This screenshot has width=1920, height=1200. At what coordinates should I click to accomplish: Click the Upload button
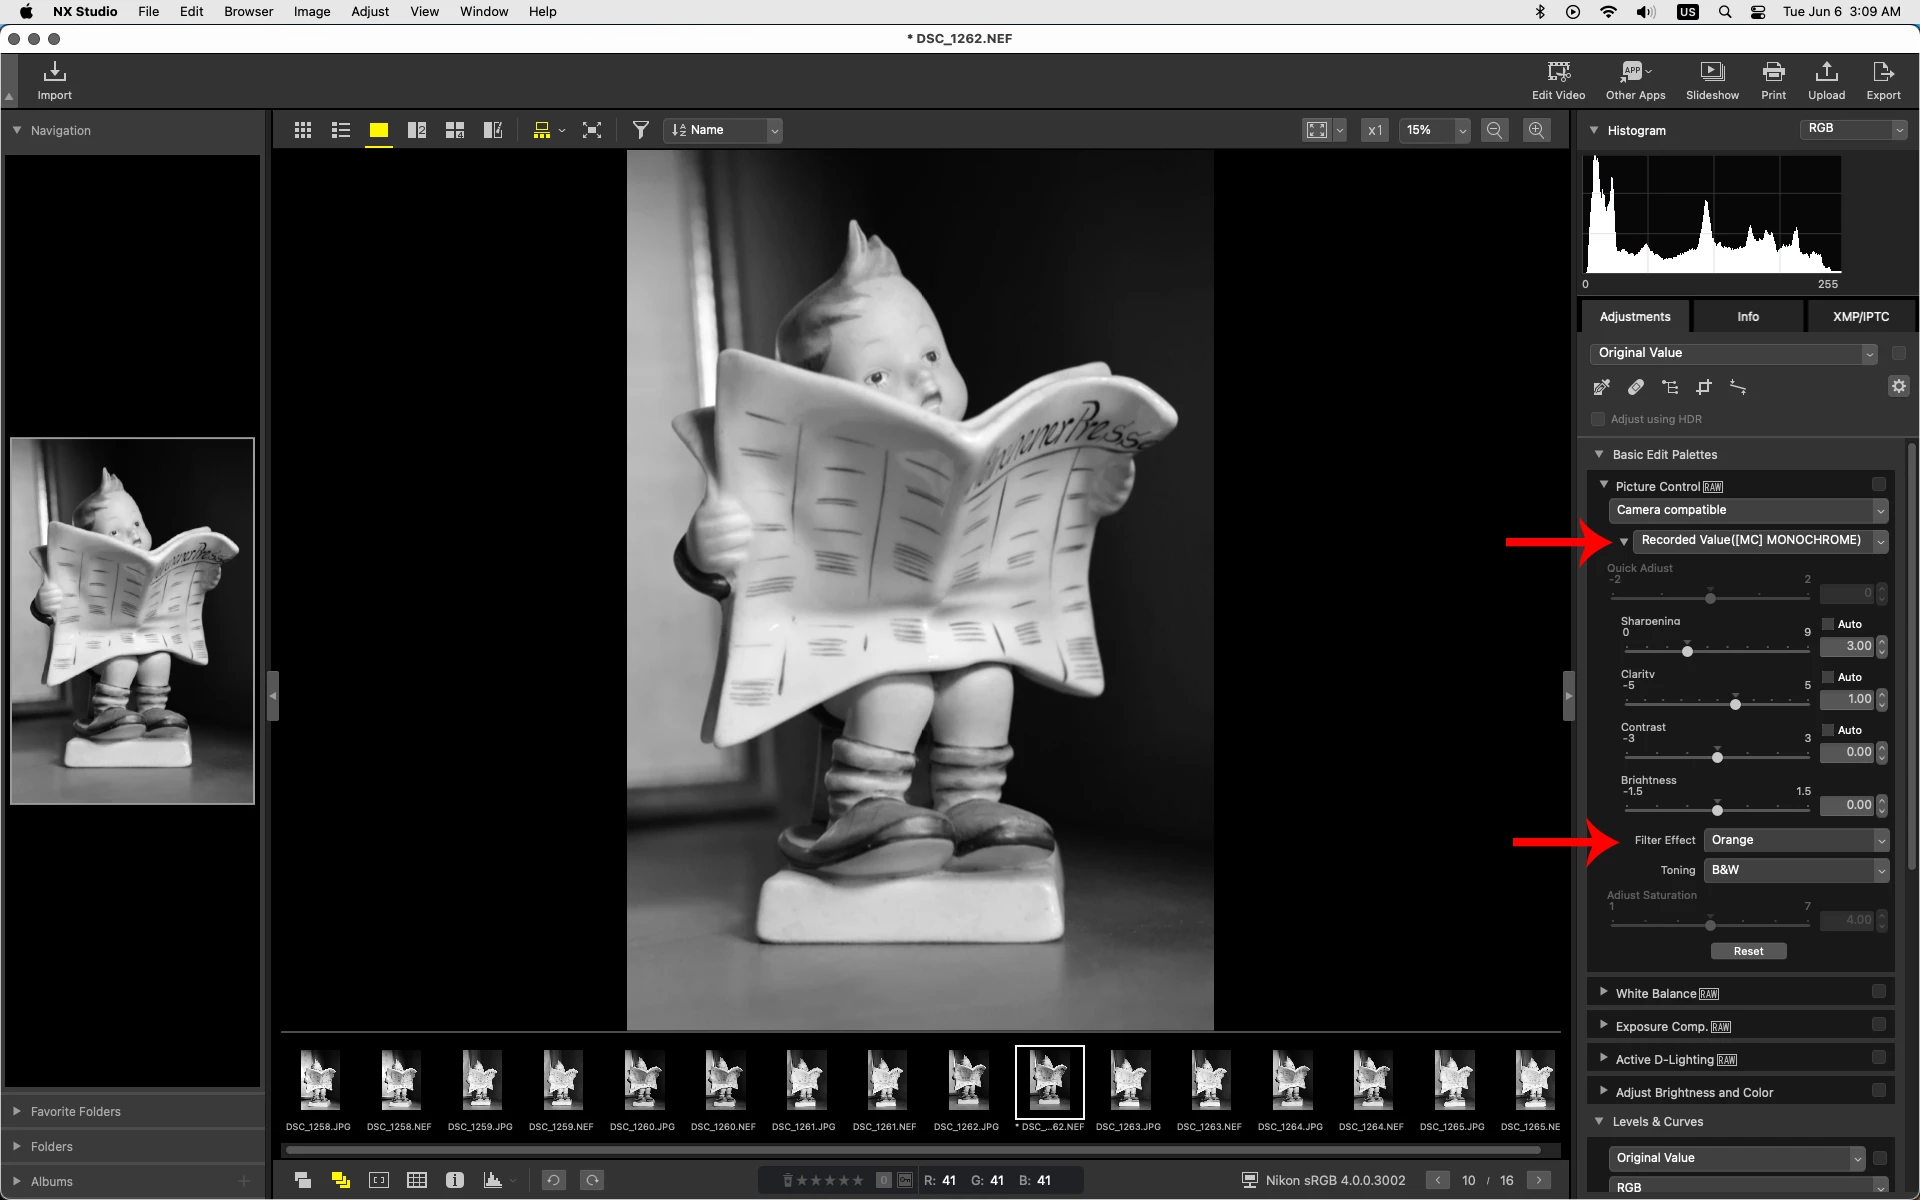click(1826, 80)
